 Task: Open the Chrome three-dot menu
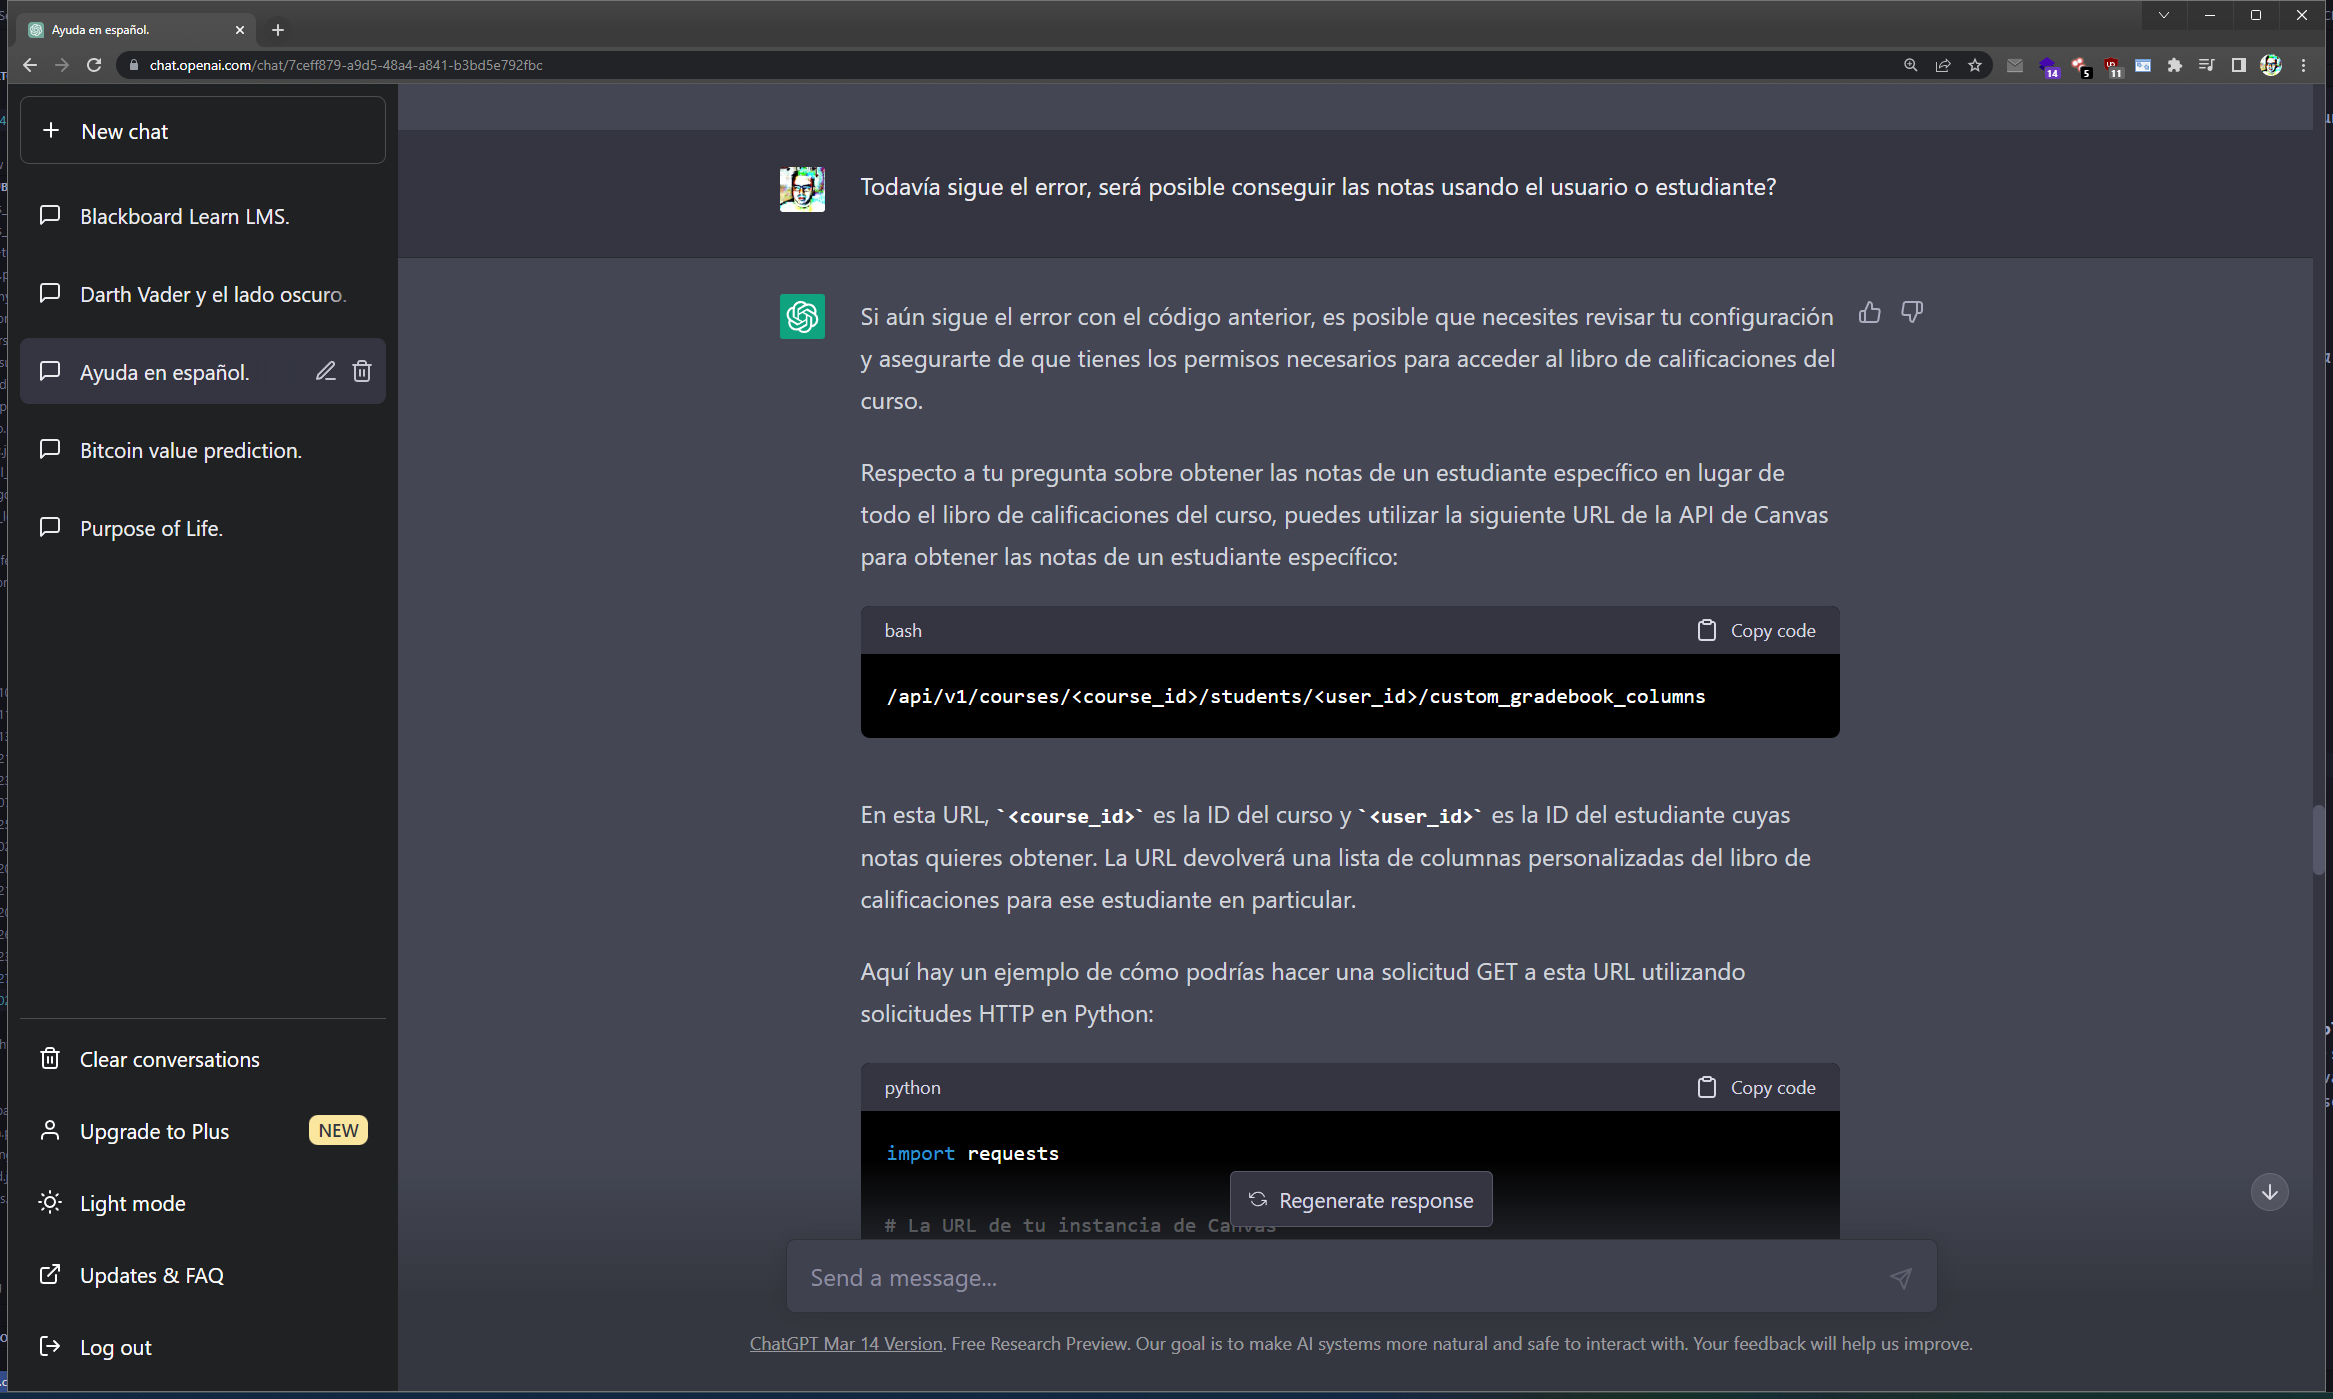[x=2303, y=65]
